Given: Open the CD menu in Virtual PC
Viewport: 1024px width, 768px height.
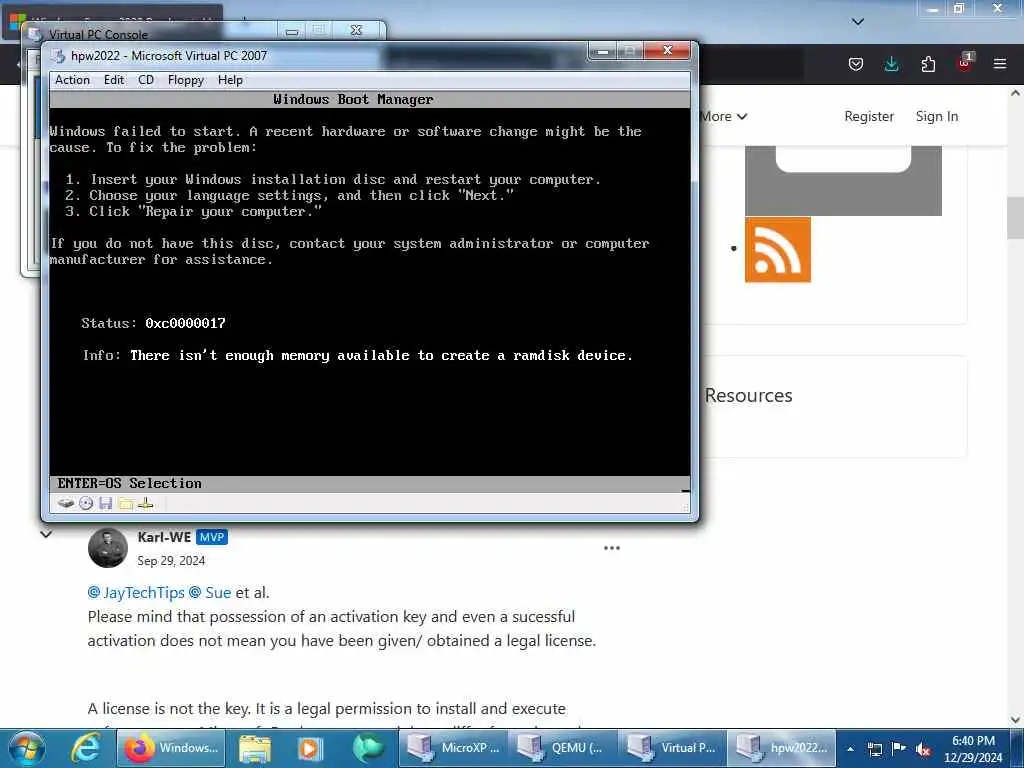Looking at the screenshot, I should point(146,80).
